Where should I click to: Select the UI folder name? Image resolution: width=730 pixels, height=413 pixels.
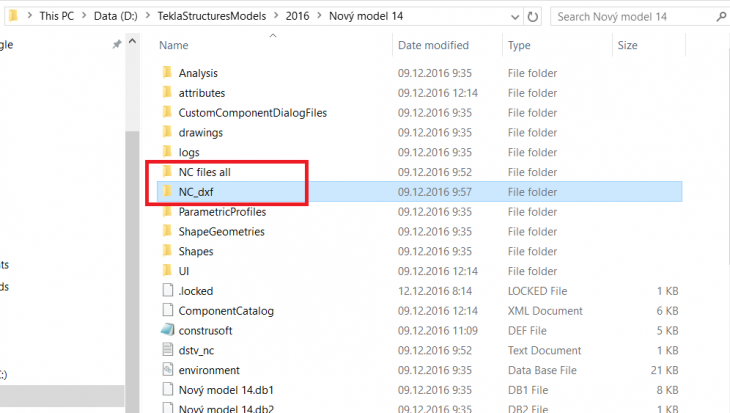click(184, 271)
